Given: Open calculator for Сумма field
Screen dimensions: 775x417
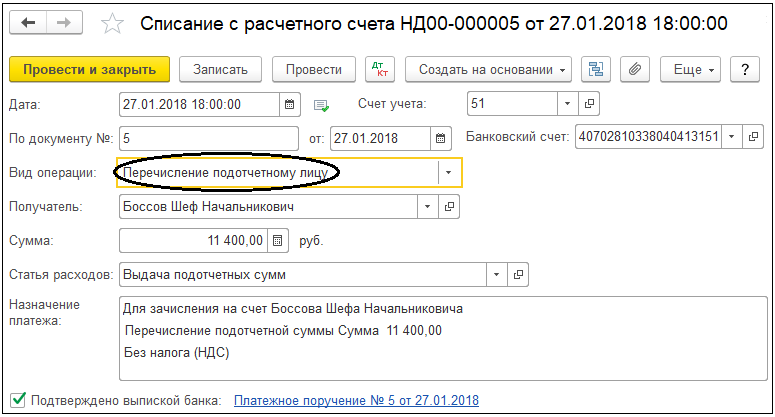Looking at the screenshot, I should click(278, 241).
